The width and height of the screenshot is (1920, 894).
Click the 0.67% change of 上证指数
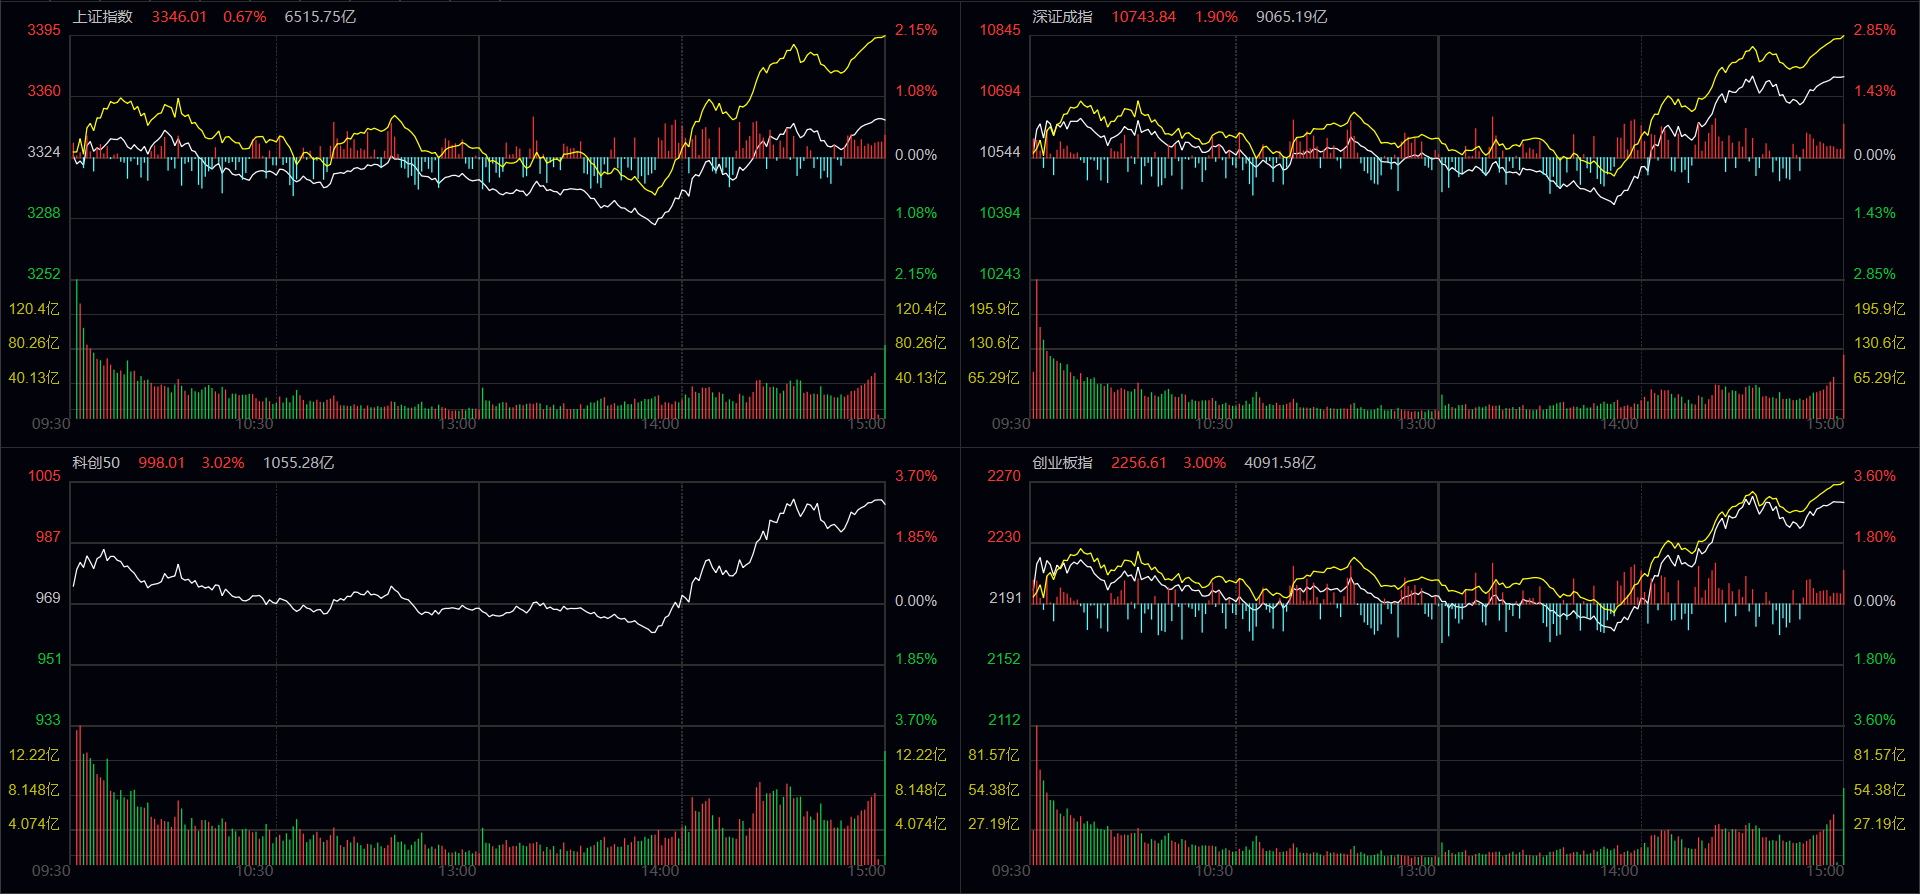click(x=245, y=17)
